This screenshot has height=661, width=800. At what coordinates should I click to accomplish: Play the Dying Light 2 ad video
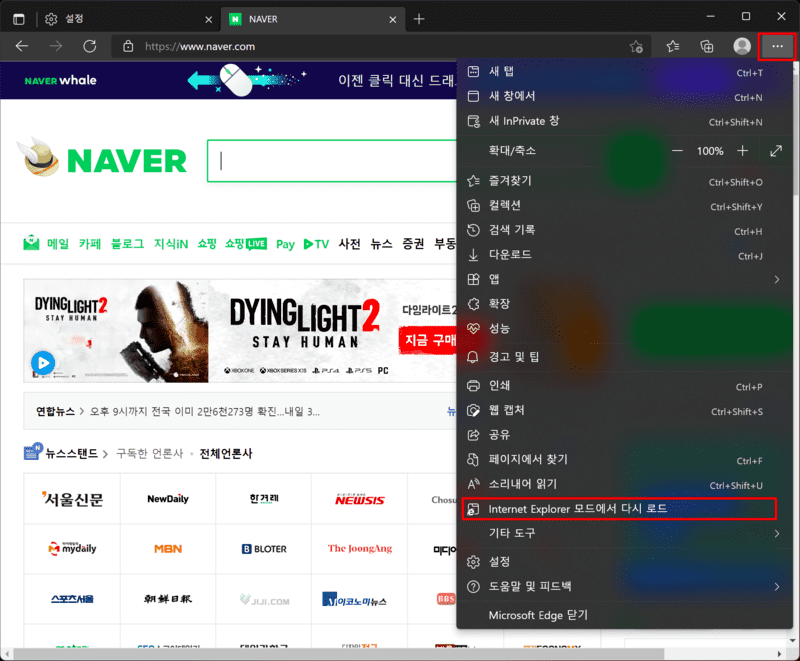pos(43,363)
